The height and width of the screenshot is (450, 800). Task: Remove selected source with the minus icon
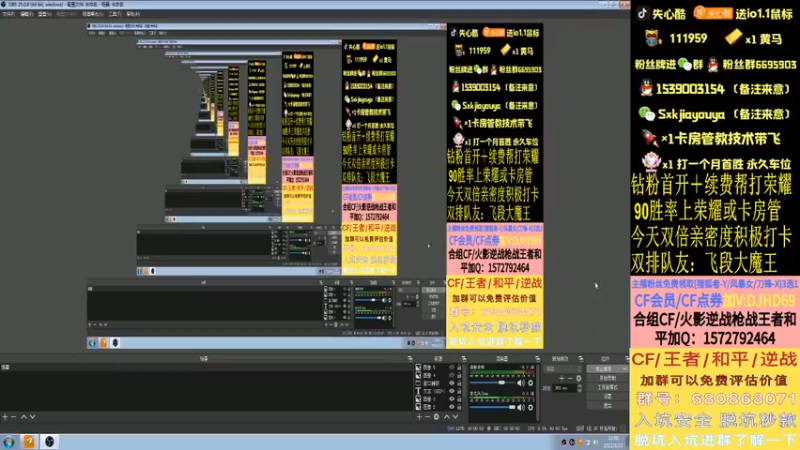click(x=428, y=417)
